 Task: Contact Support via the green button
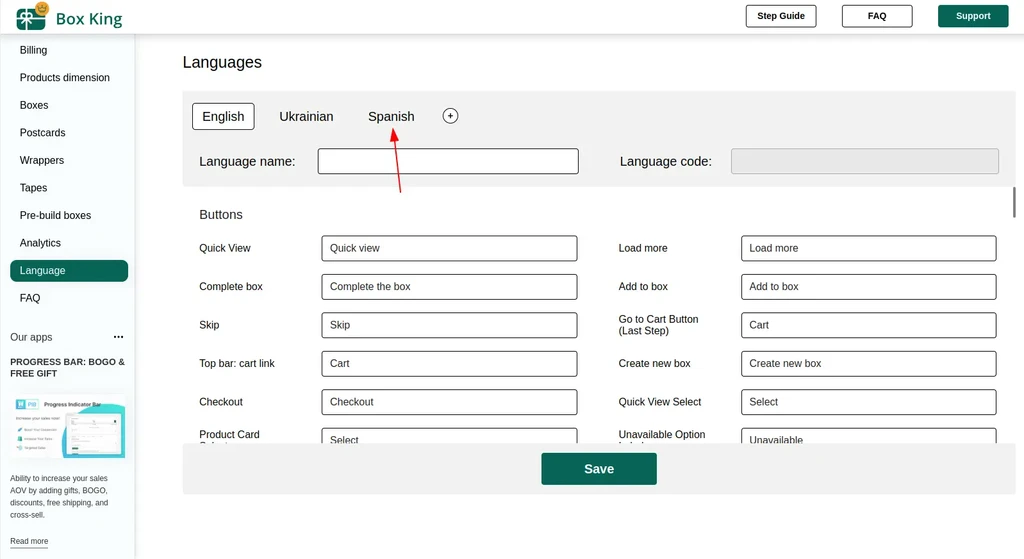coord(973,16)
